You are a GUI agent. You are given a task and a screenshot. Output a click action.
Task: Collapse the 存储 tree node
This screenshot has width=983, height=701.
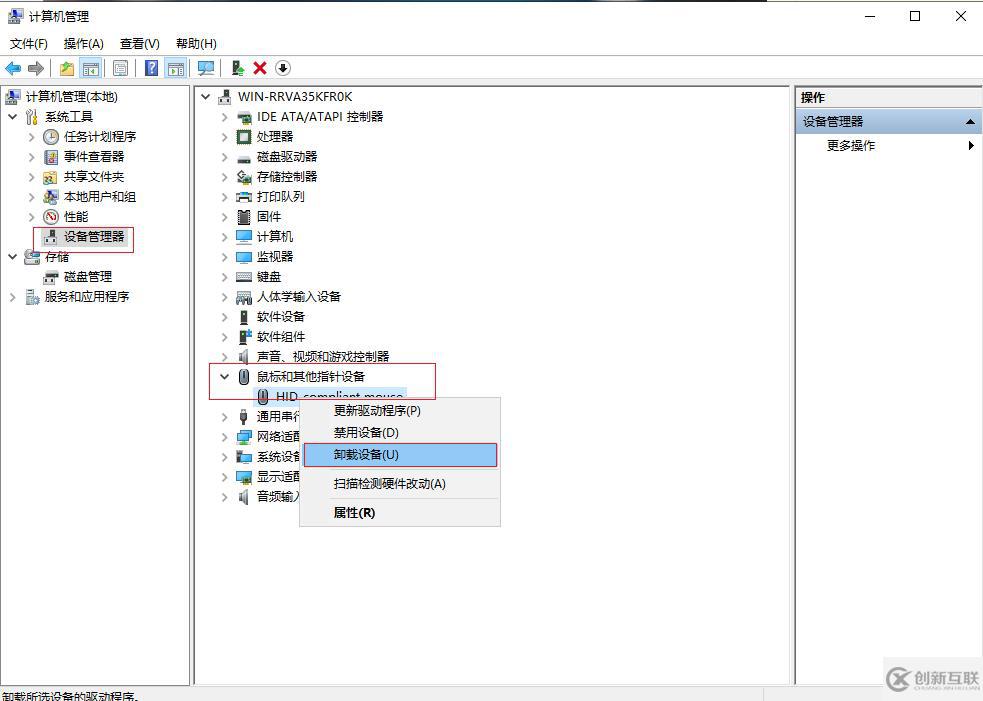click(13, 257)
